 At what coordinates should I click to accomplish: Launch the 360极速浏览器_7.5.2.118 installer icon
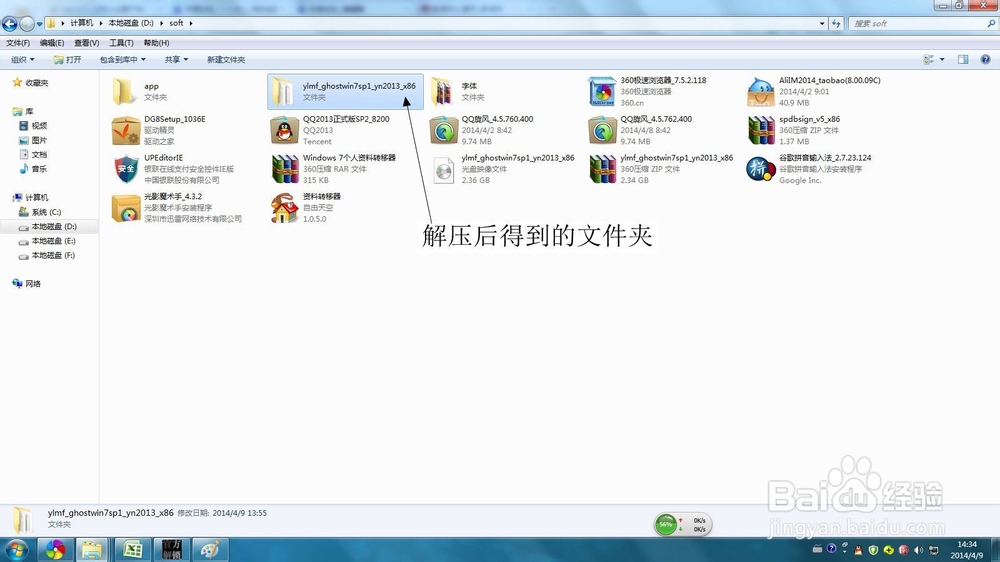(601, 92)
